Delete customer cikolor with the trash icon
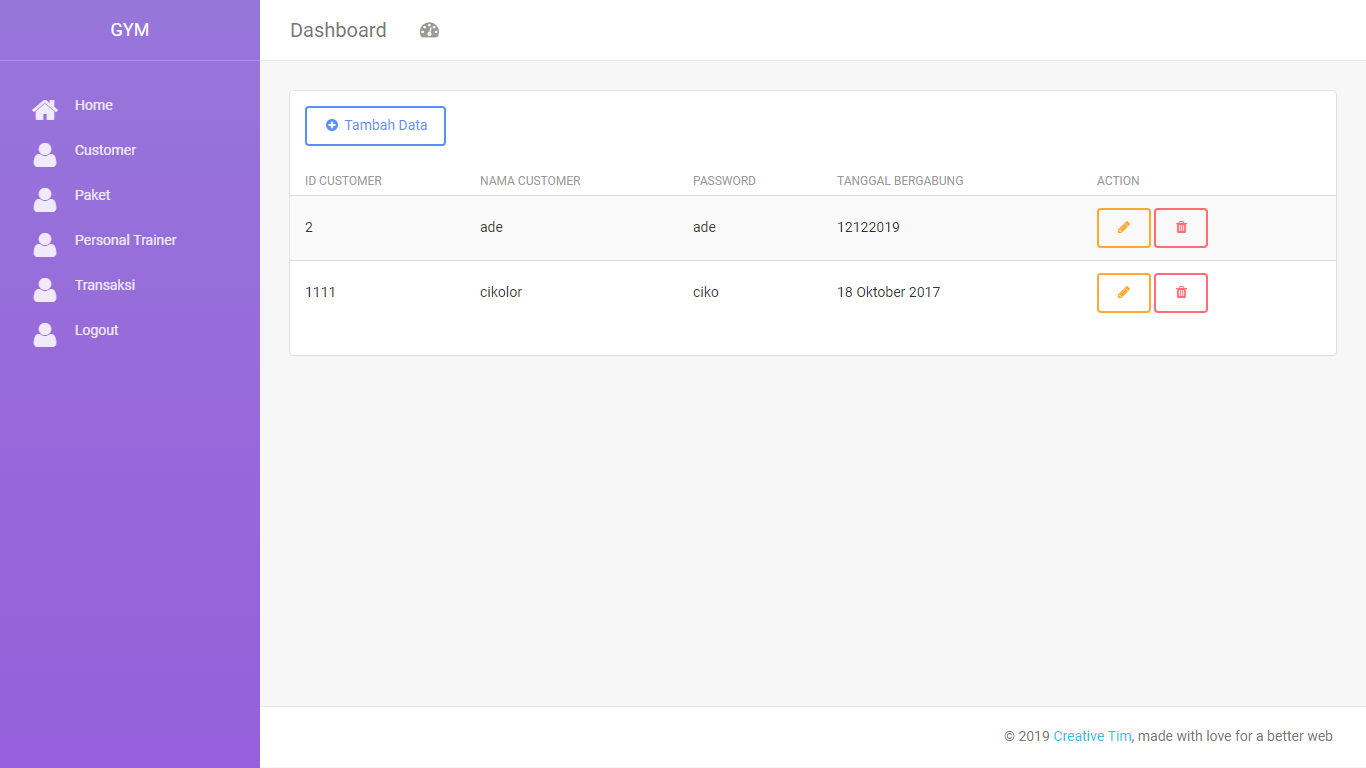 [1181, 293]
